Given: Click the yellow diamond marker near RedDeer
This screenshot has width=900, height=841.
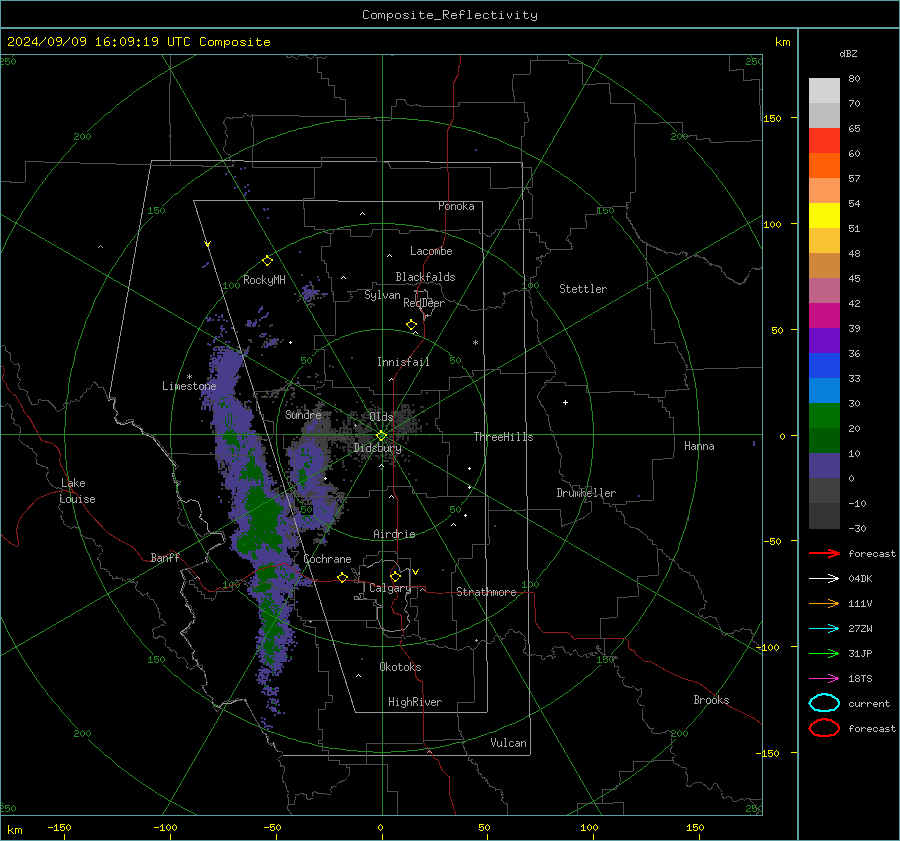Looking at the screenshot, I should (x=412, y=325).
